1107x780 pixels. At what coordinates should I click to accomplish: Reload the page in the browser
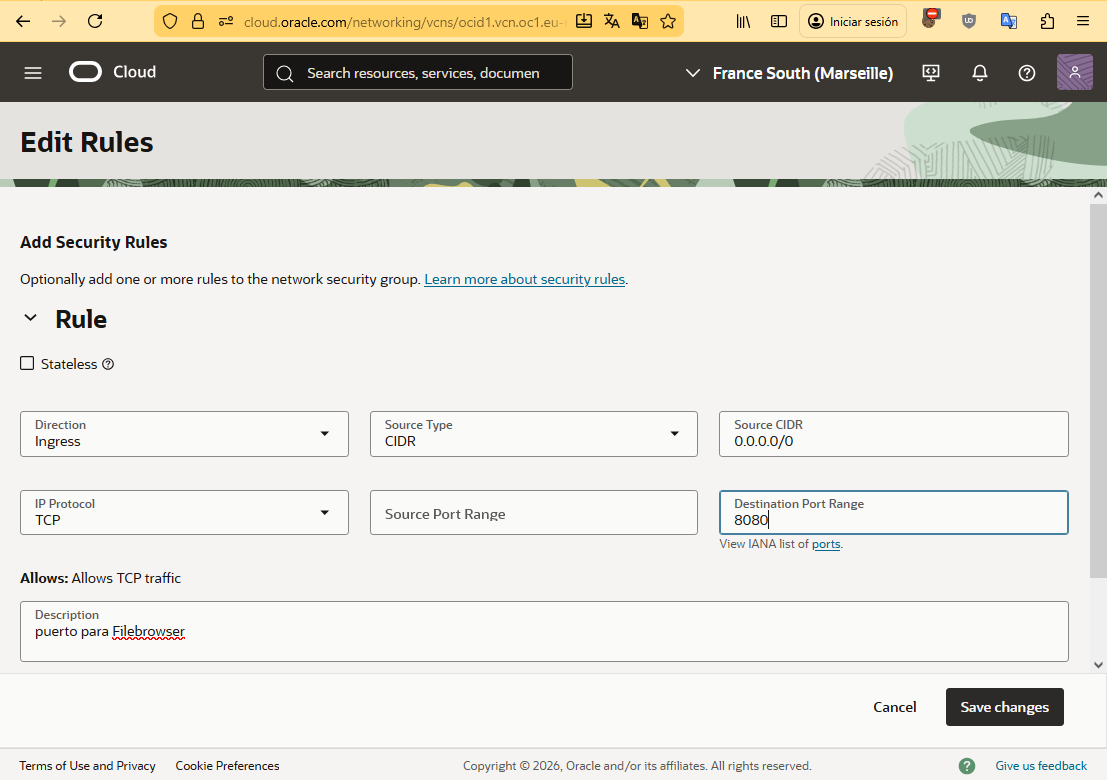click(x=95, y=21)
